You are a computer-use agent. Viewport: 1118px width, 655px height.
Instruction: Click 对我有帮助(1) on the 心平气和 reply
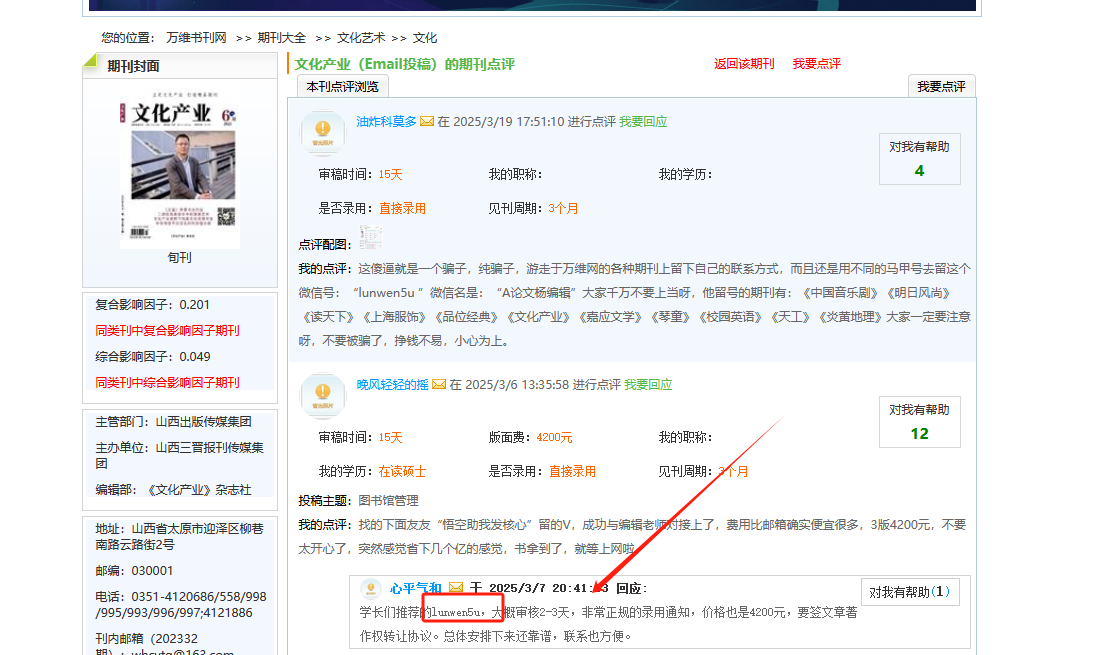(x=908, y=592)
